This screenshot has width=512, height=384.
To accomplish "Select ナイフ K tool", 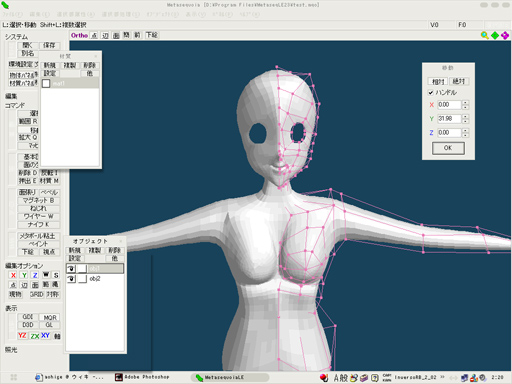I will (38, 224).
